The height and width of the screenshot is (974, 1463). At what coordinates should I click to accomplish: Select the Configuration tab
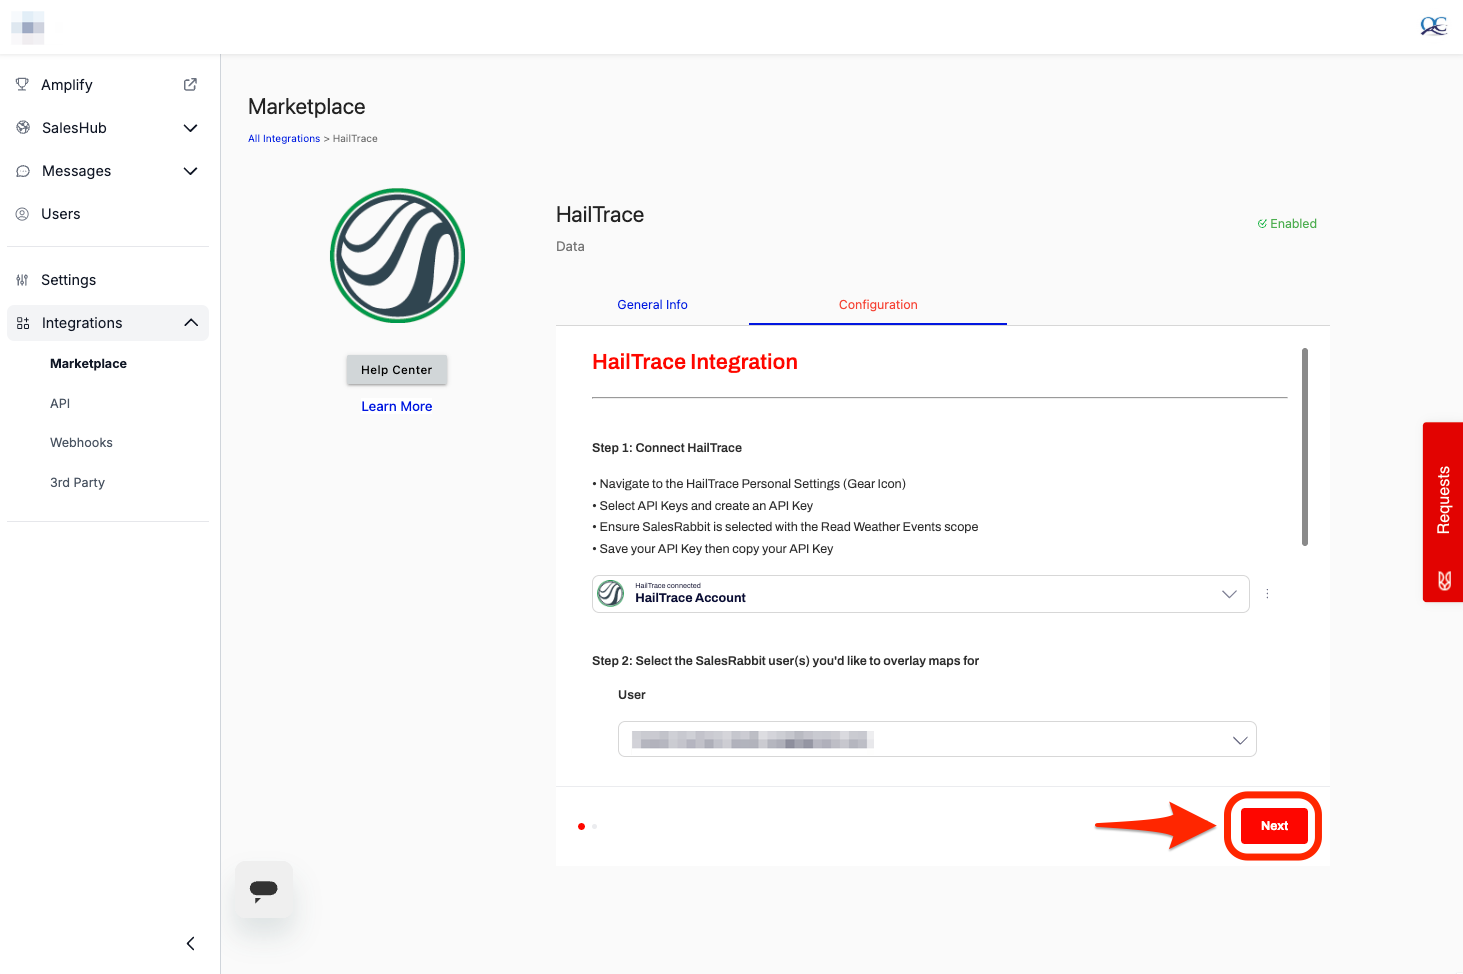(877, 305)
